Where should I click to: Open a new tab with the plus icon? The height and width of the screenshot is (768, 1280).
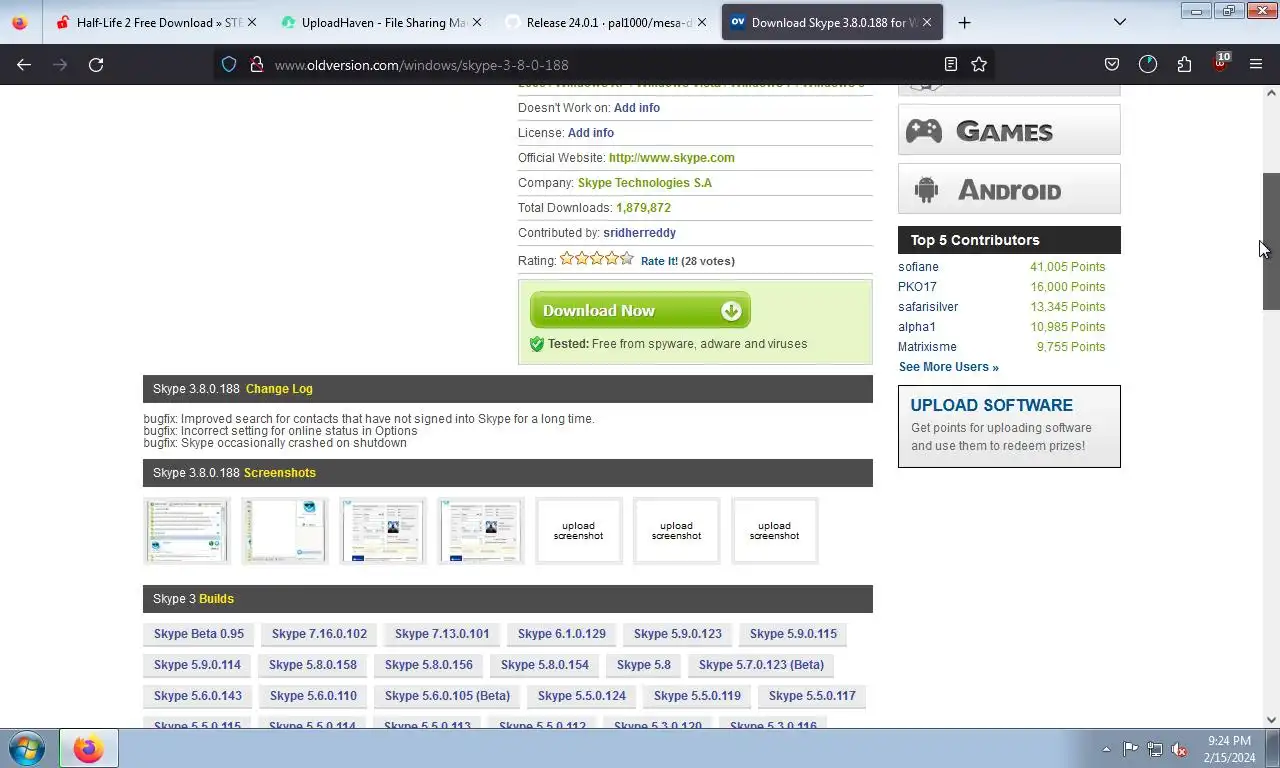point(964,22)
